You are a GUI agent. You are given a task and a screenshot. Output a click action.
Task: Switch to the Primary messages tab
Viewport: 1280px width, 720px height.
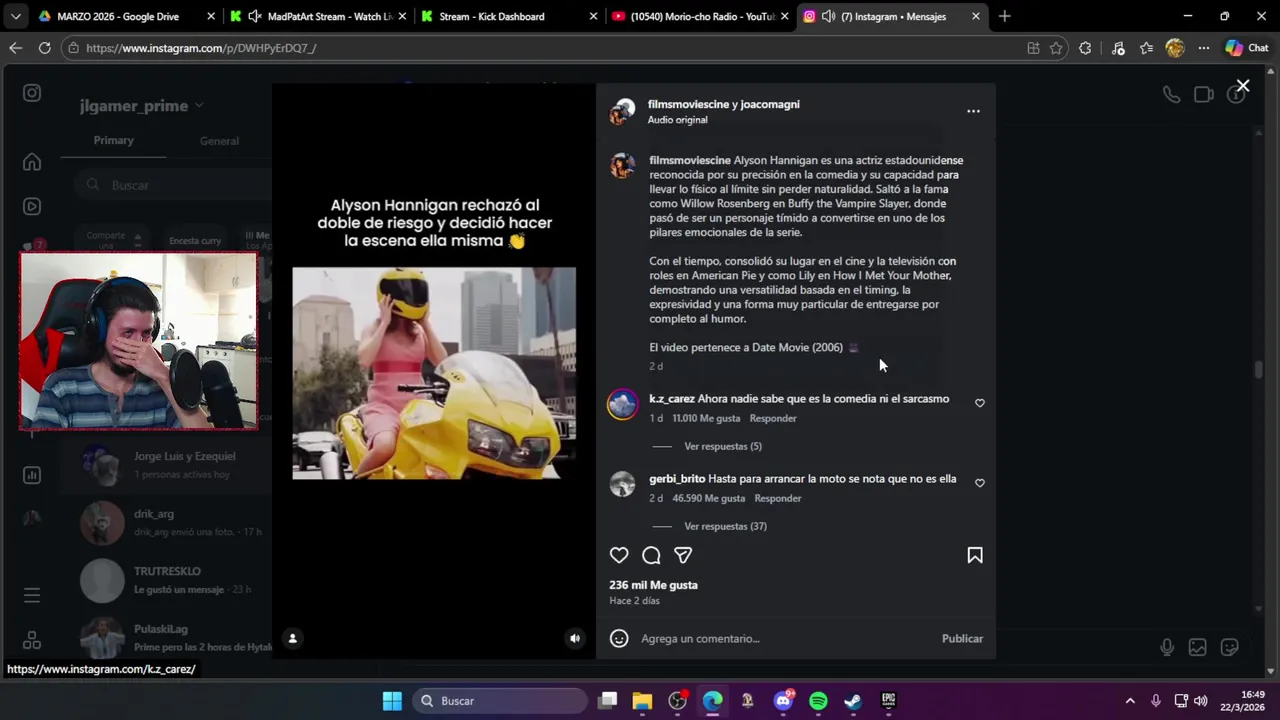coord(113,140)
